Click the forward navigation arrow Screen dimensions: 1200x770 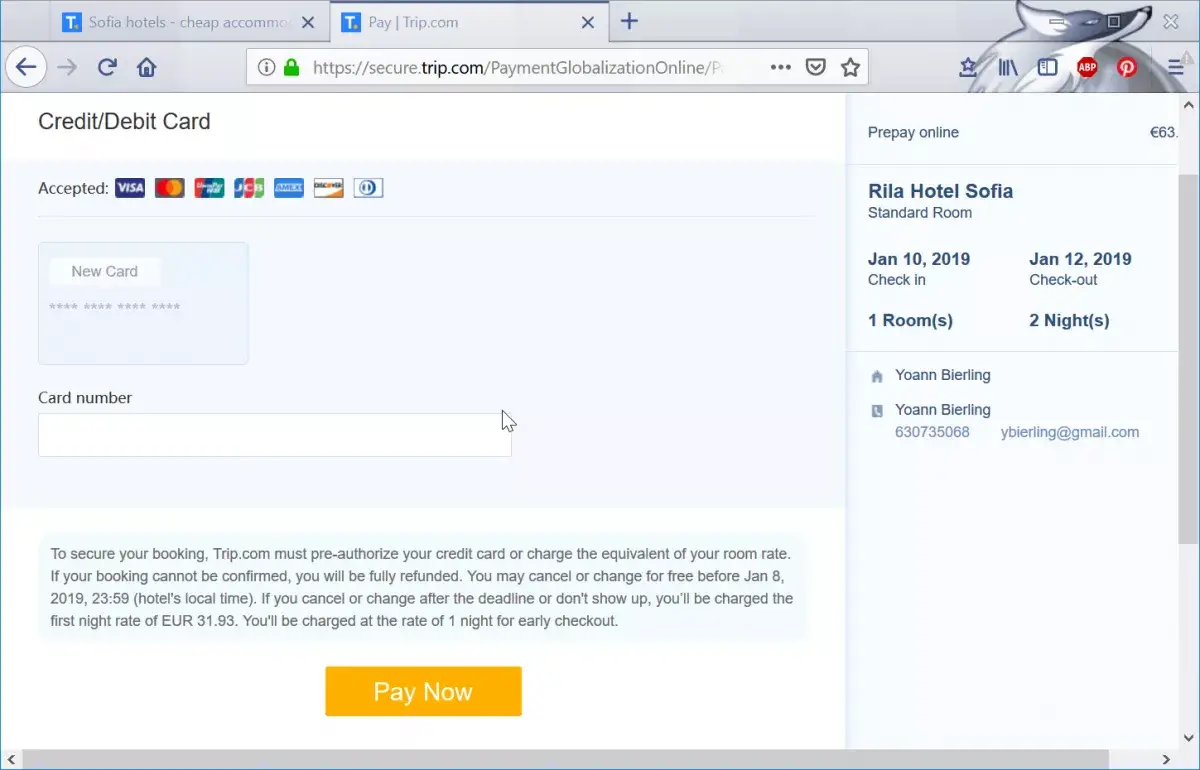point(67,67)
